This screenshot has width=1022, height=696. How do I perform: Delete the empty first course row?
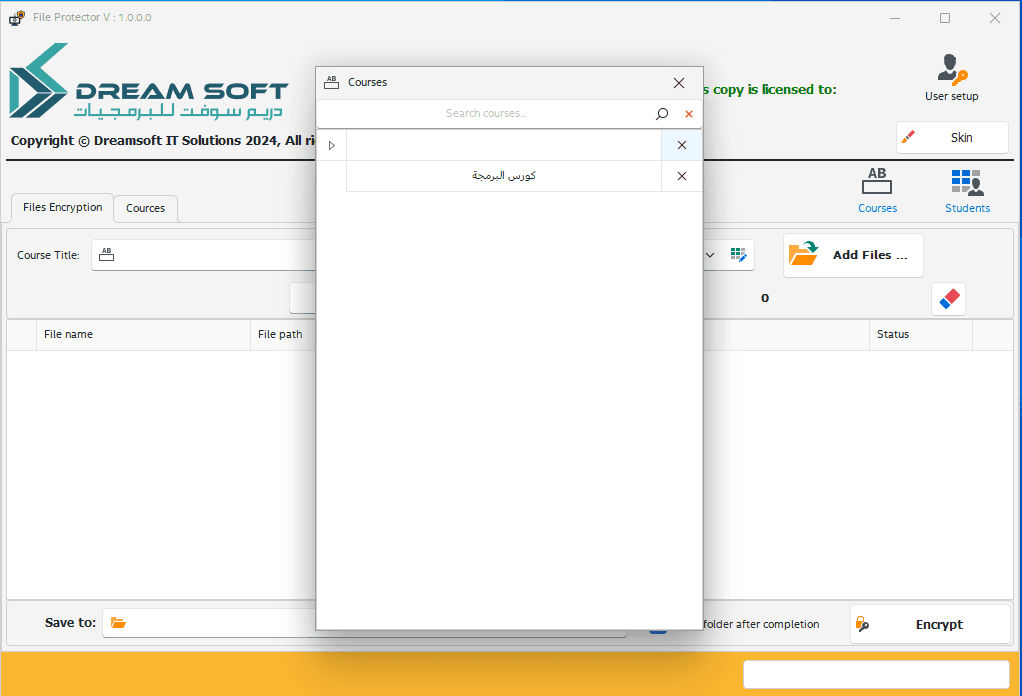(x=682, y=145)
